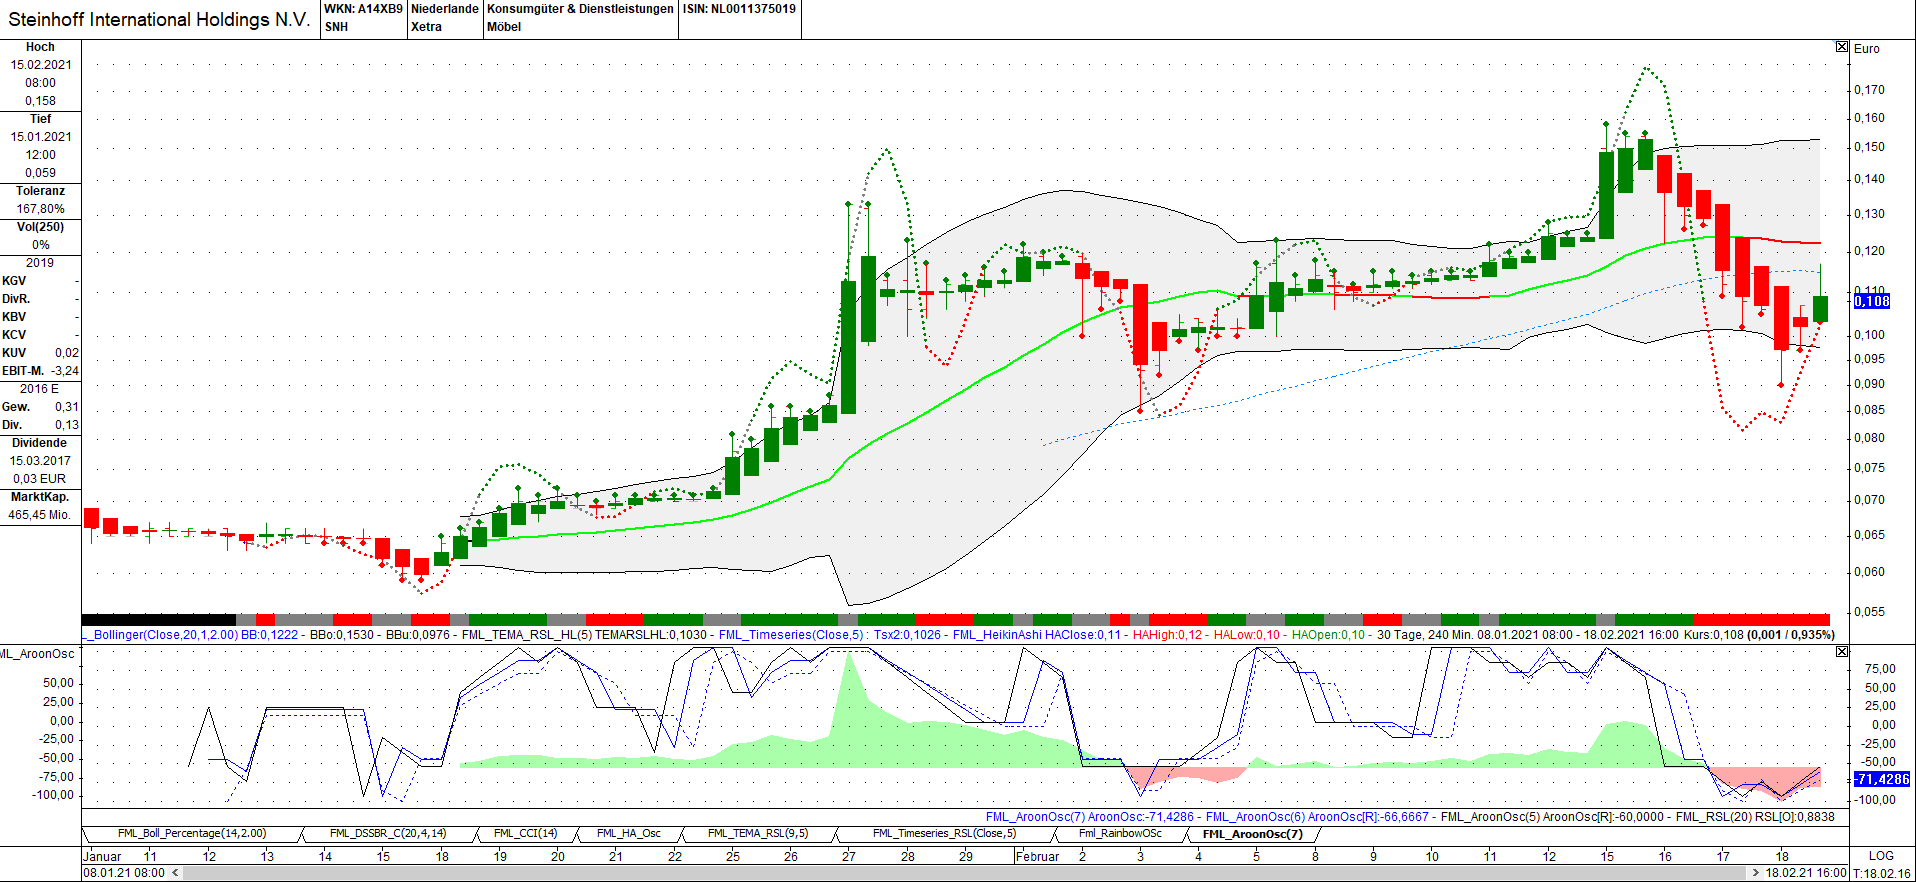
Task: Click the Tief label in sidebar
Action: 40,119
